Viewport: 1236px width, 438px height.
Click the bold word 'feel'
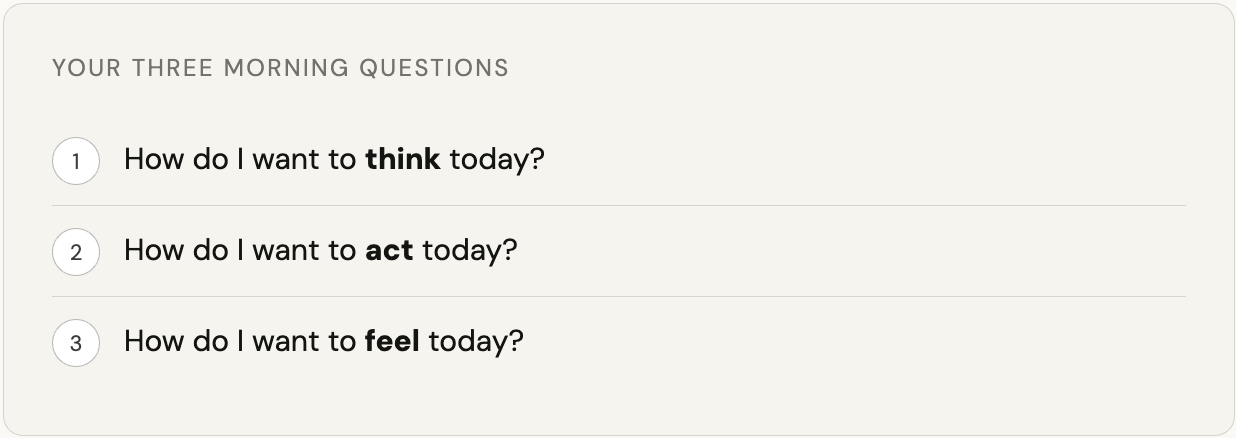[392, 342]
